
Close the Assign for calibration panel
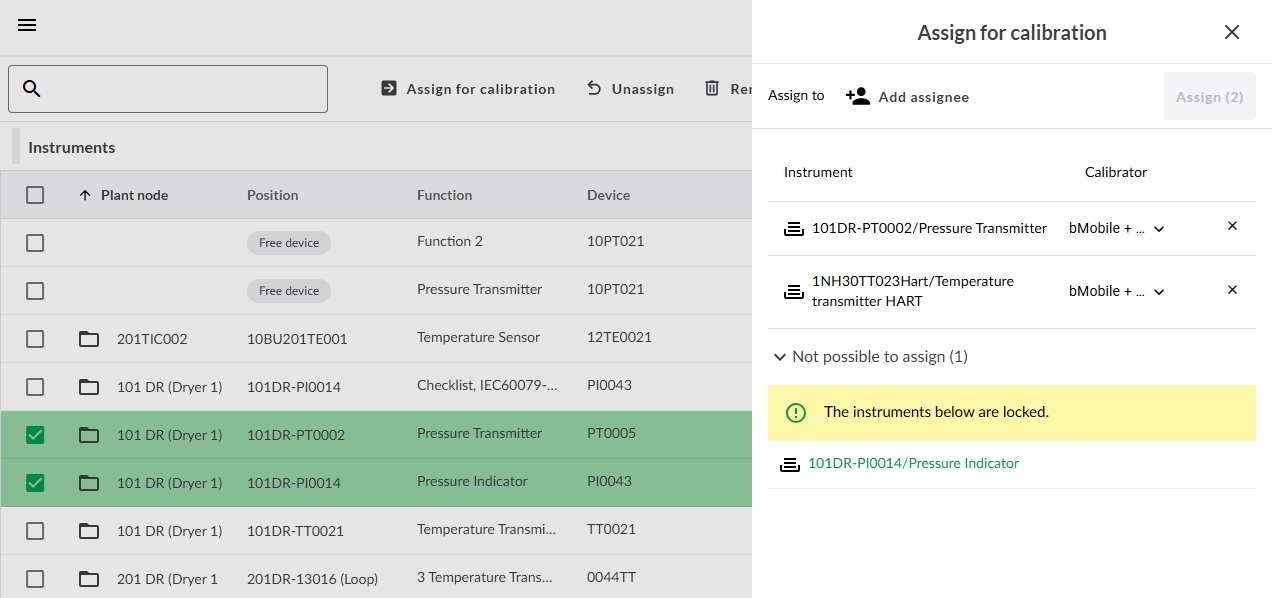pos(1232,32)
